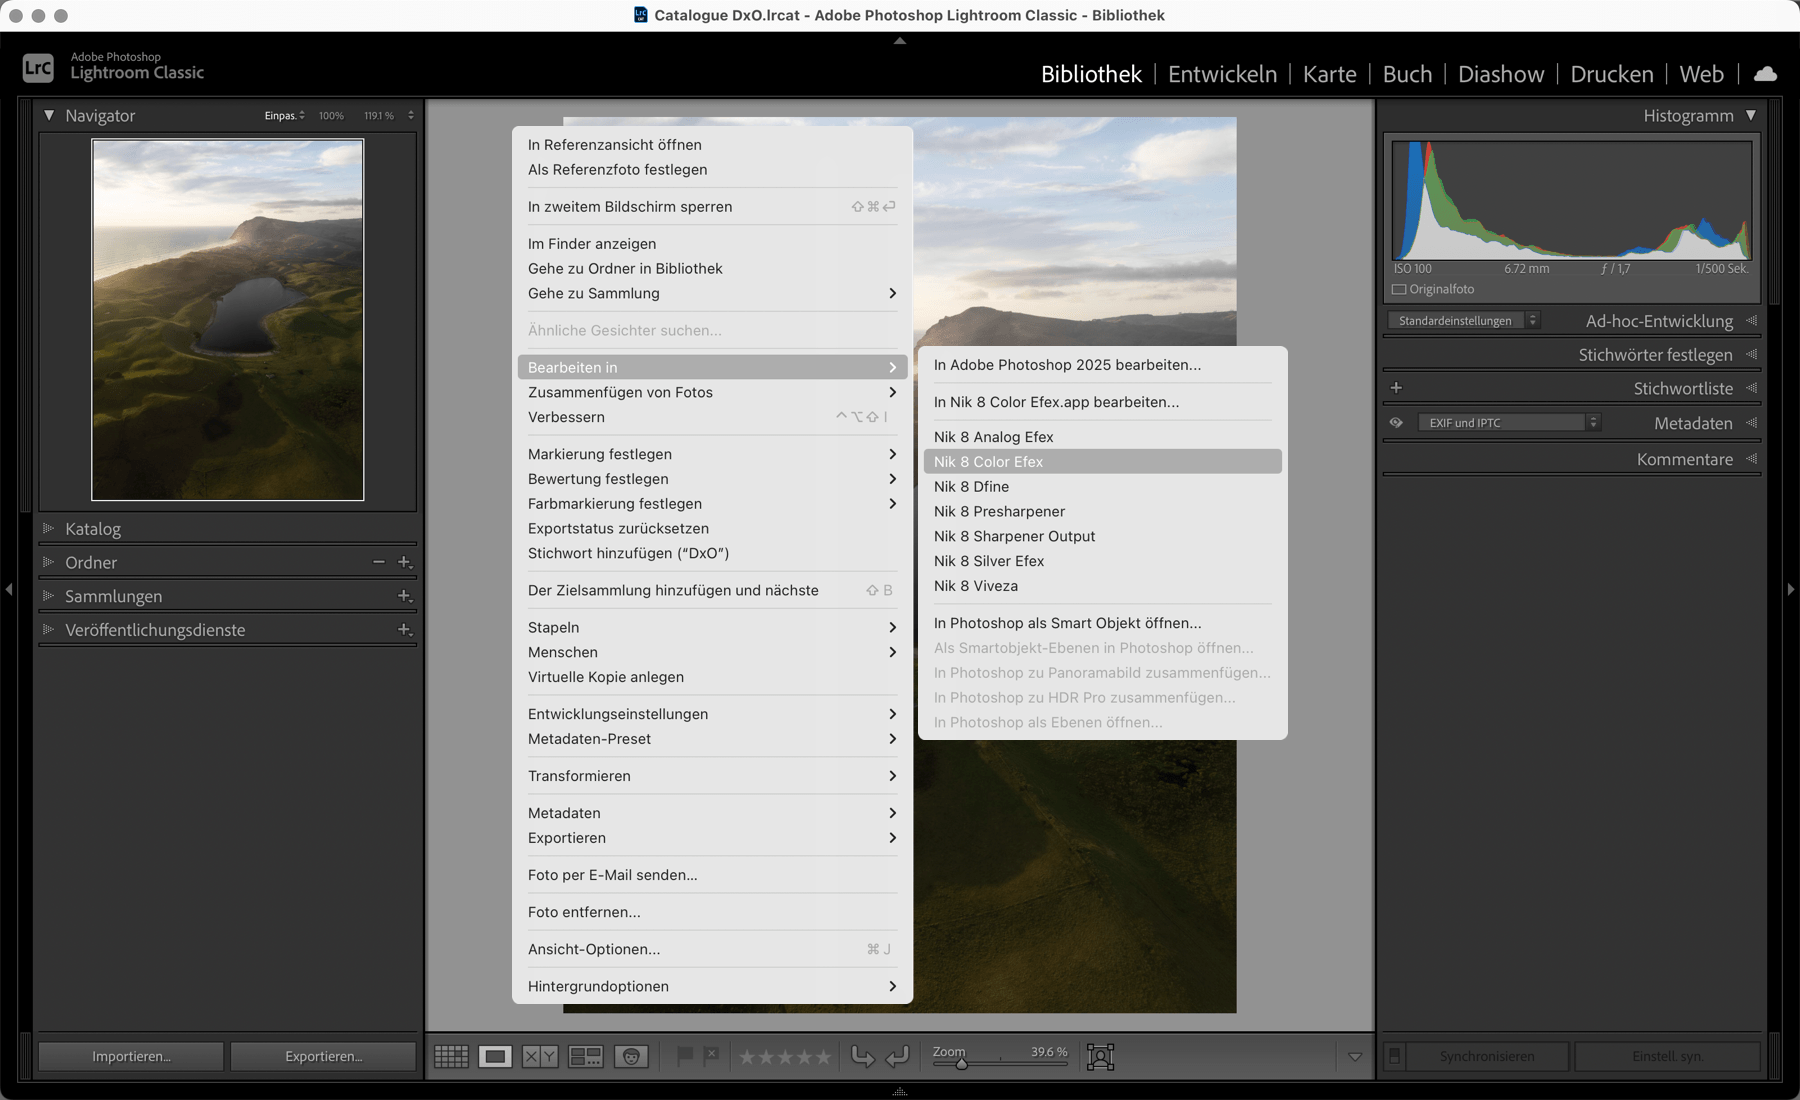Flag photo as rejected
Image resolution: width=1800 pixels, height=1100 pixels.
click(711, 1055)
